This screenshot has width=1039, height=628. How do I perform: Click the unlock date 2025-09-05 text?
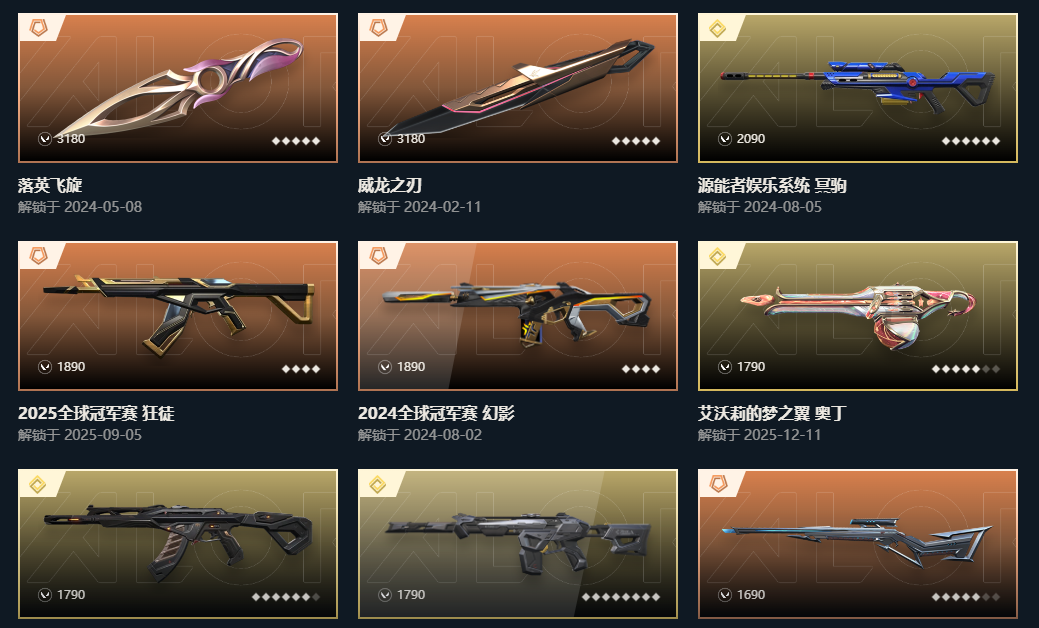coord(103,435)
